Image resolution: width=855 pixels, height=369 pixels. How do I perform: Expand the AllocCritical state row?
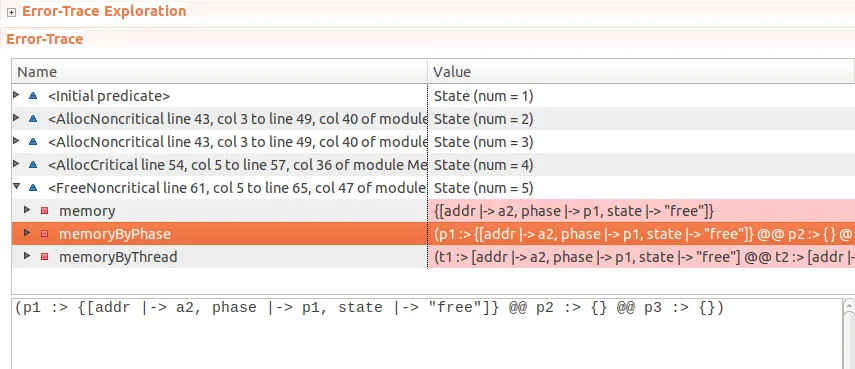[16, 164]
